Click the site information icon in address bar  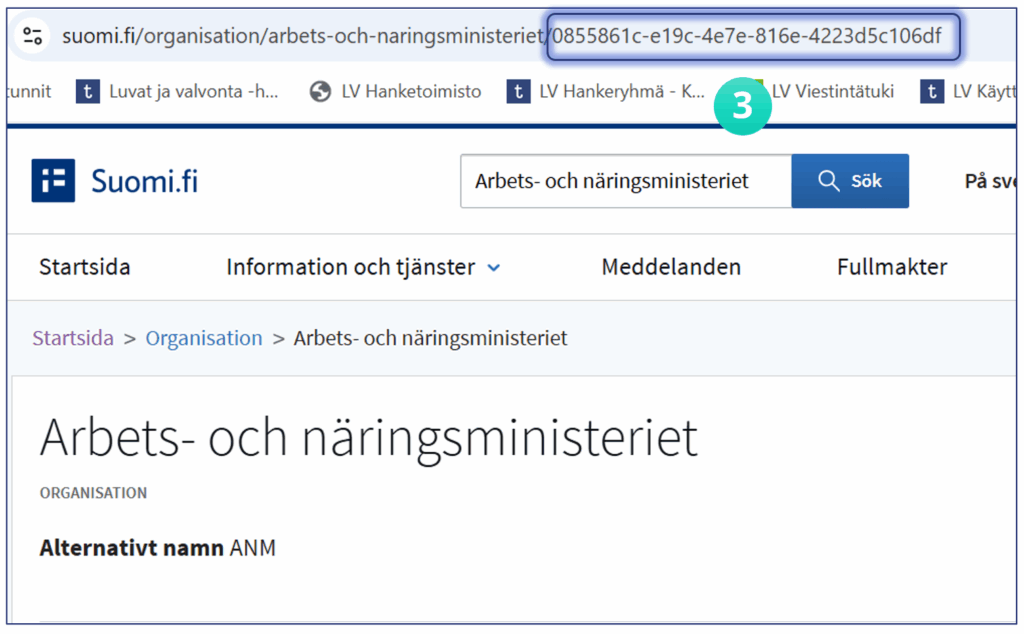click(32, 37)
